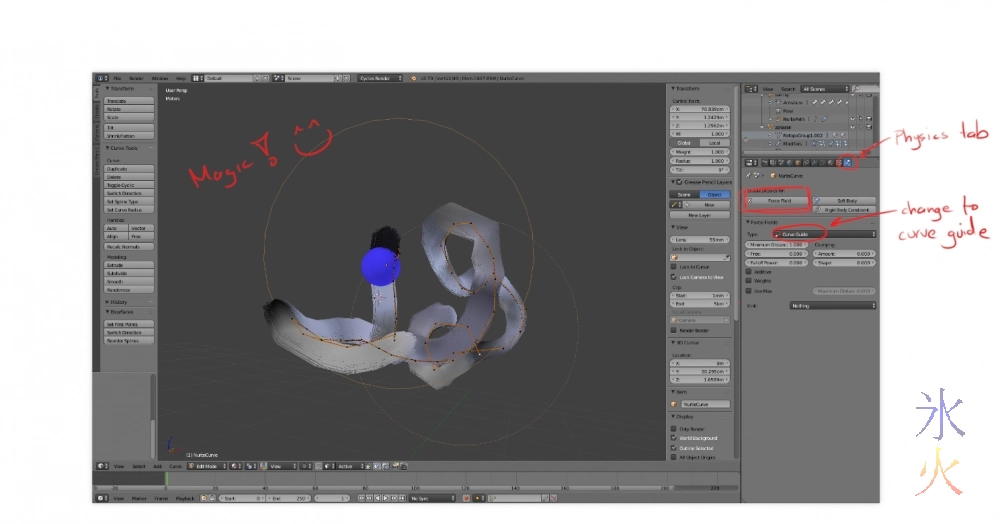Click the Force Field physics button

(x=779, y=201)
